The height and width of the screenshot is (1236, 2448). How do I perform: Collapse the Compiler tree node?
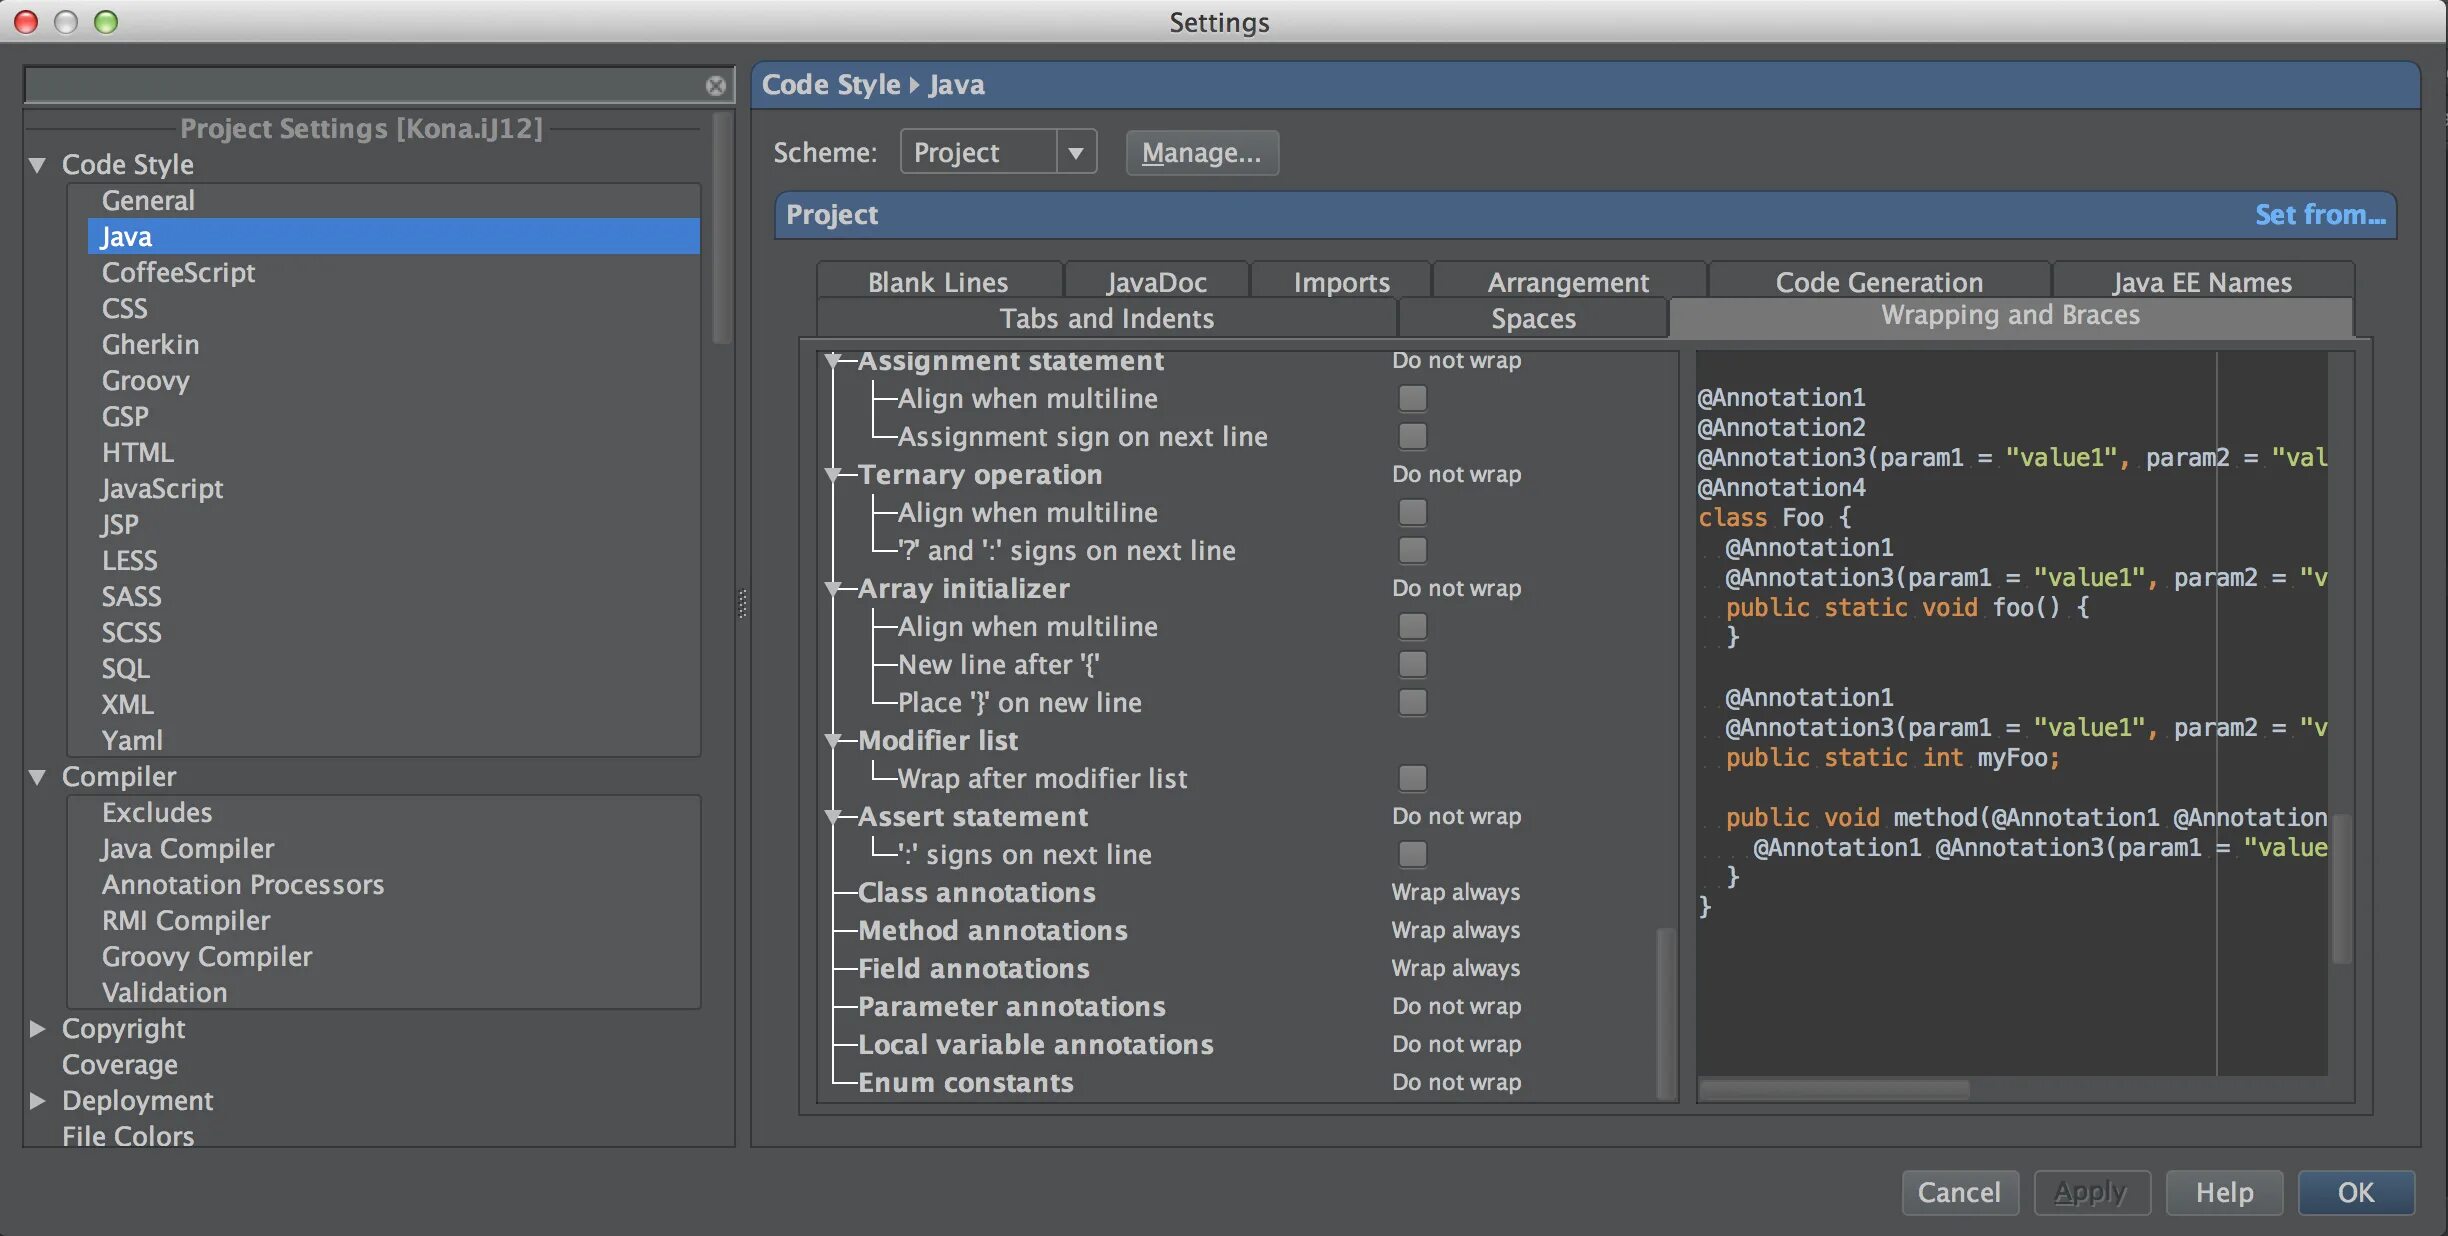(x=38, y=777)
